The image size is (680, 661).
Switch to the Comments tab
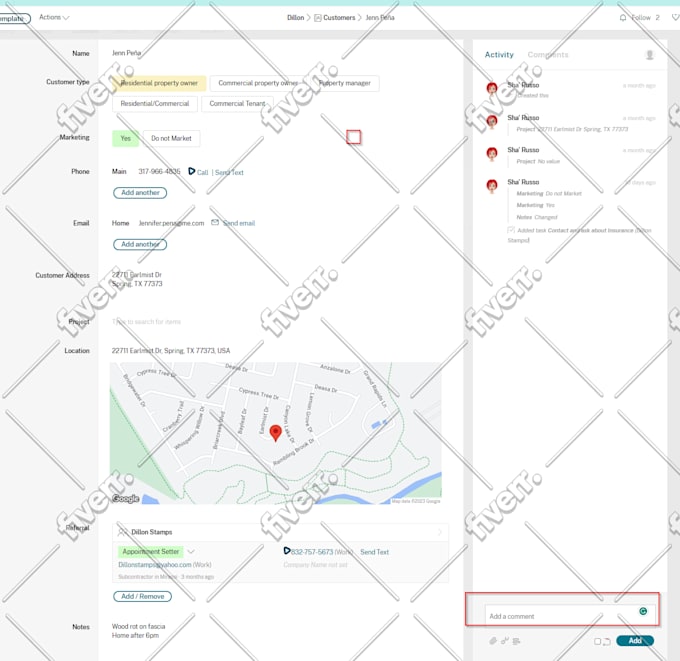pos(548,55)
